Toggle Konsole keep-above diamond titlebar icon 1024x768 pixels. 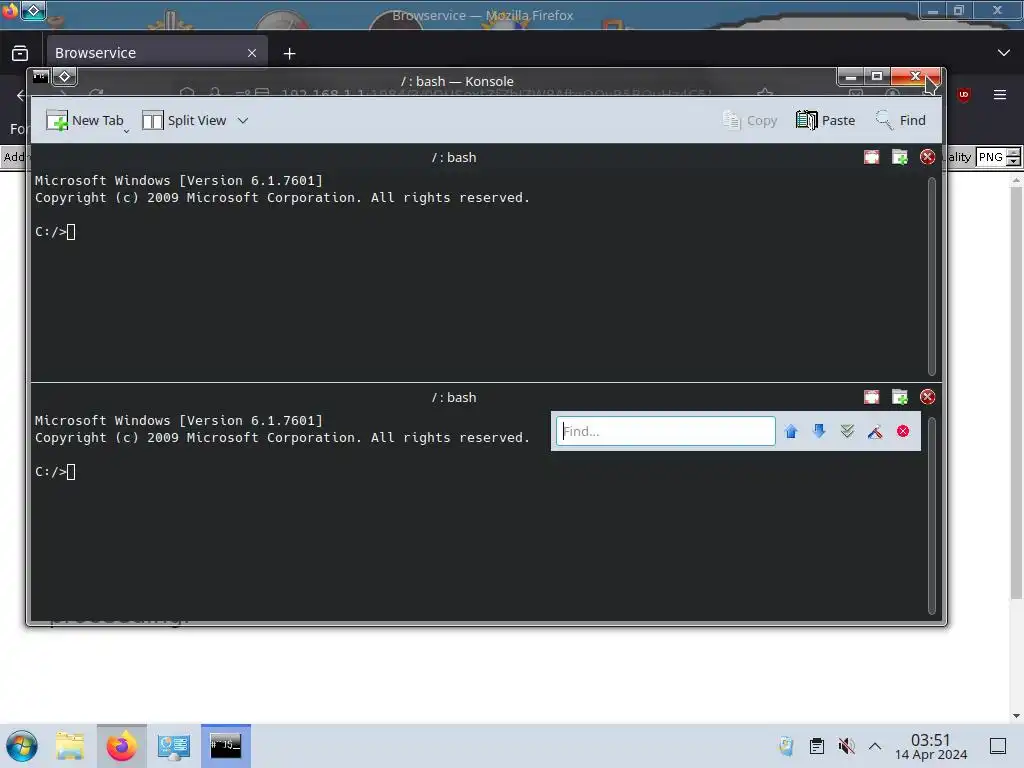click(65, 76)
